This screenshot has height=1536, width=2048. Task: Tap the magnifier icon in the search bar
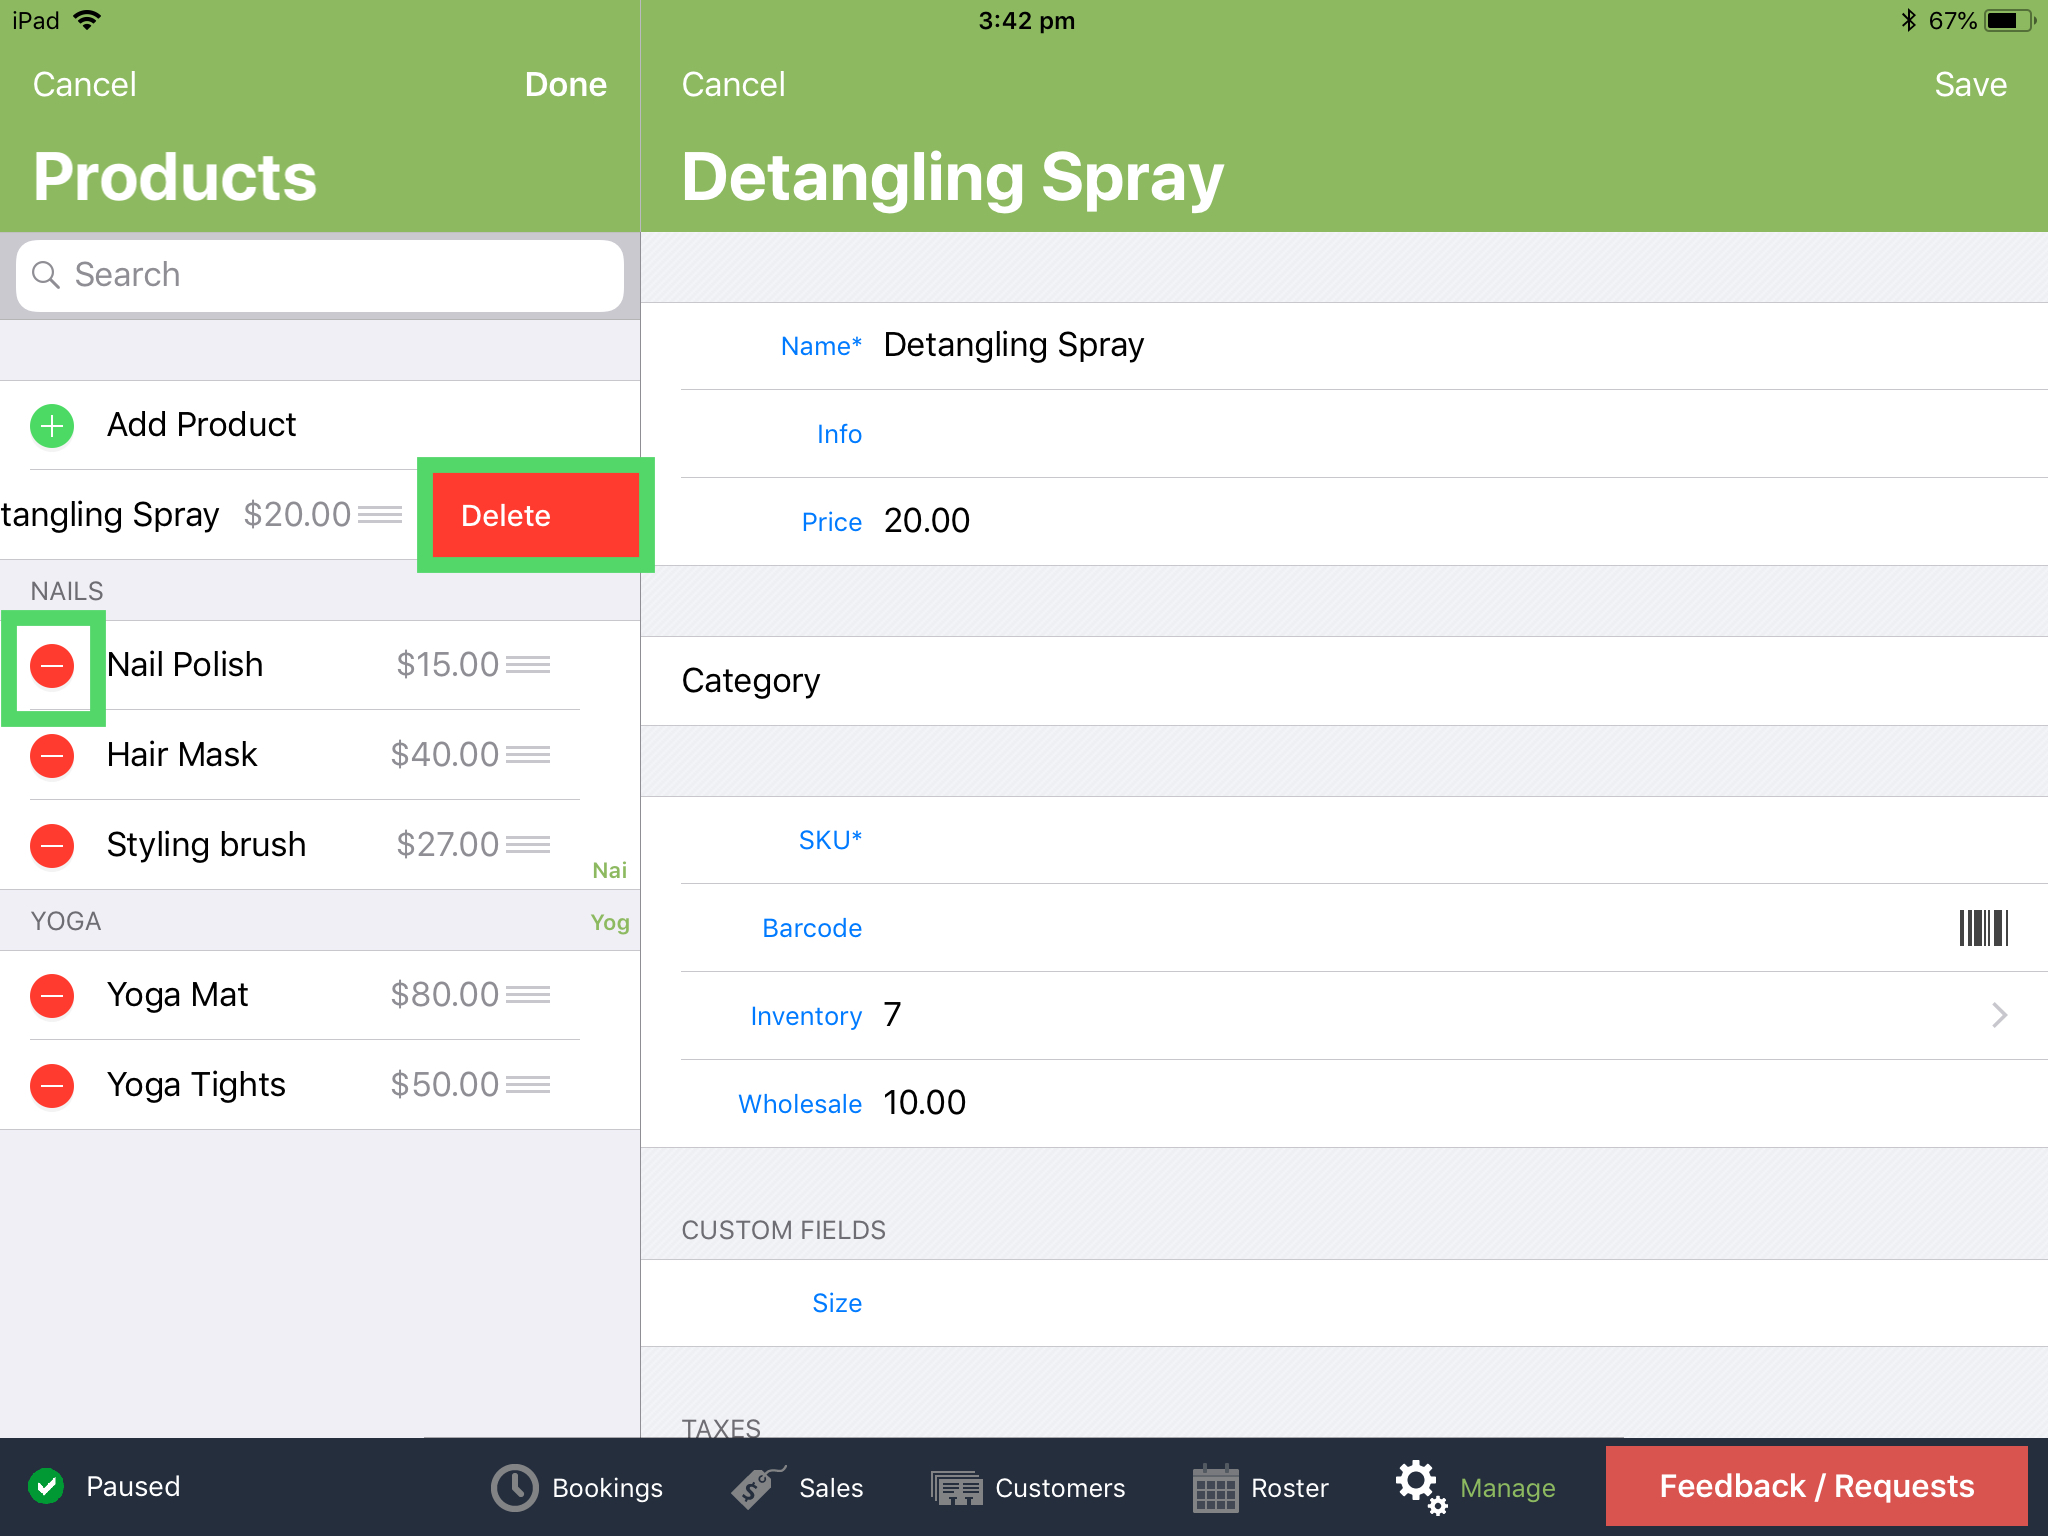(x=46, y=275)
